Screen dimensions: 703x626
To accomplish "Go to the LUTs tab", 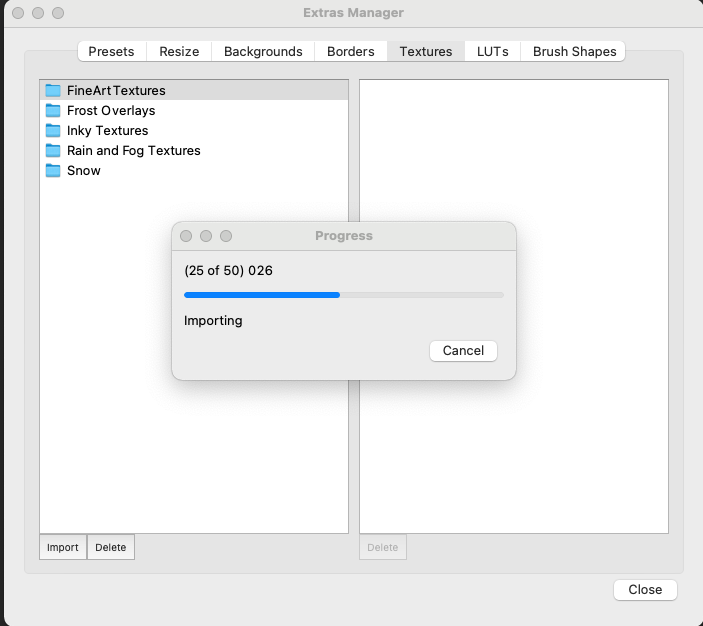I will [x=492, y=51].
